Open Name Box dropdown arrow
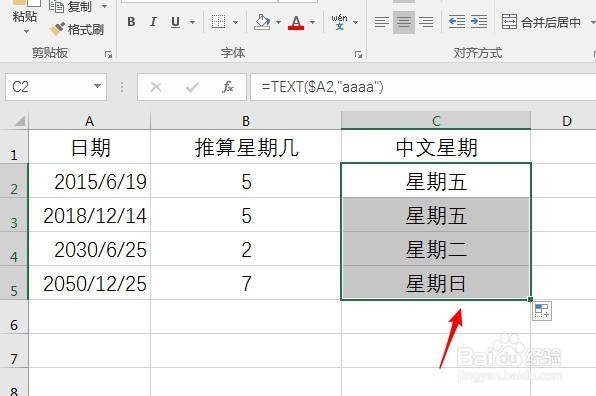 coord(97,87)
